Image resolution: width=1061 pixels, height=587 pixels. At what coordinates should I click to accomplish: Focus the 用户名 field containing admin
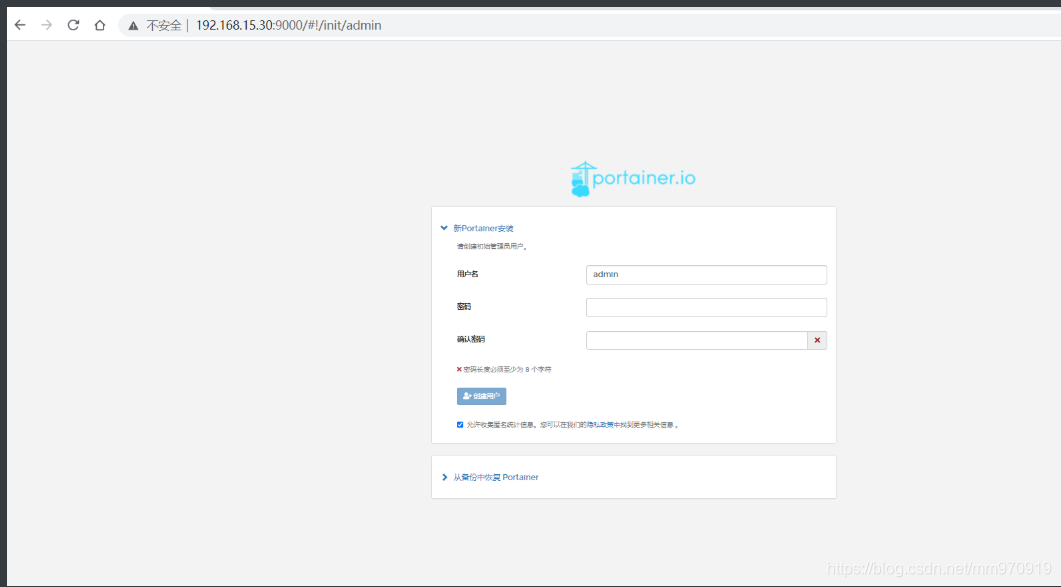(x=706, y=275)
